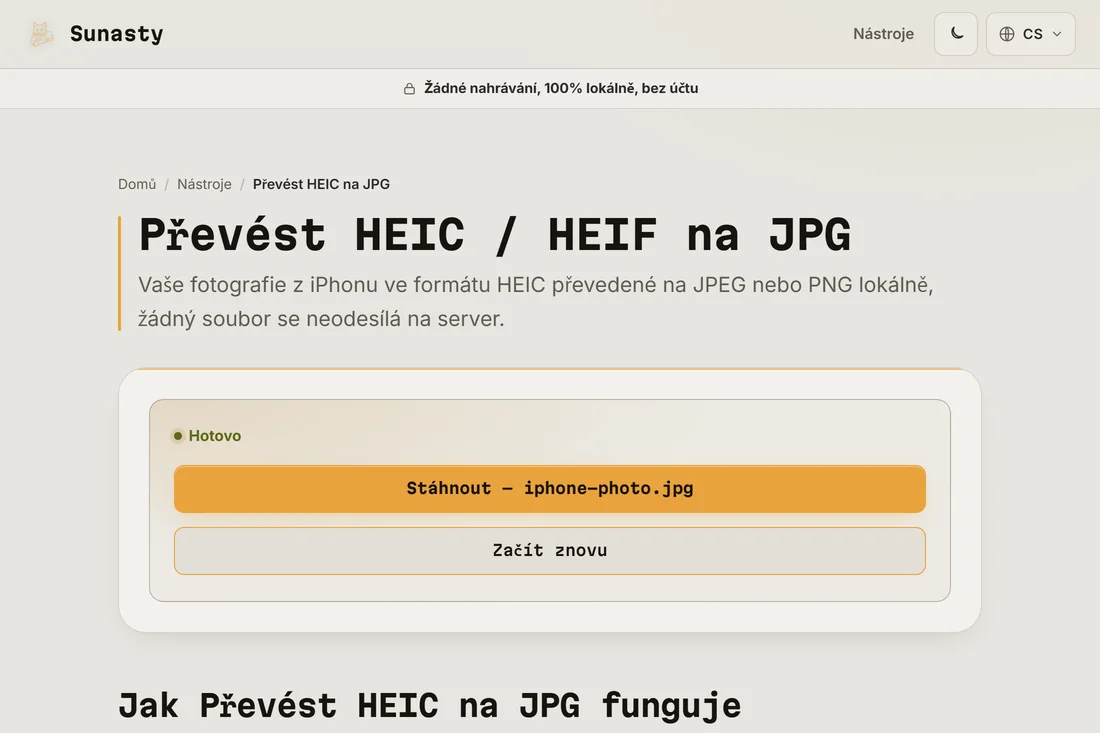The image size is (1100, 733).
Task: Click the Začít znovu button
Action: coord(550,551)
